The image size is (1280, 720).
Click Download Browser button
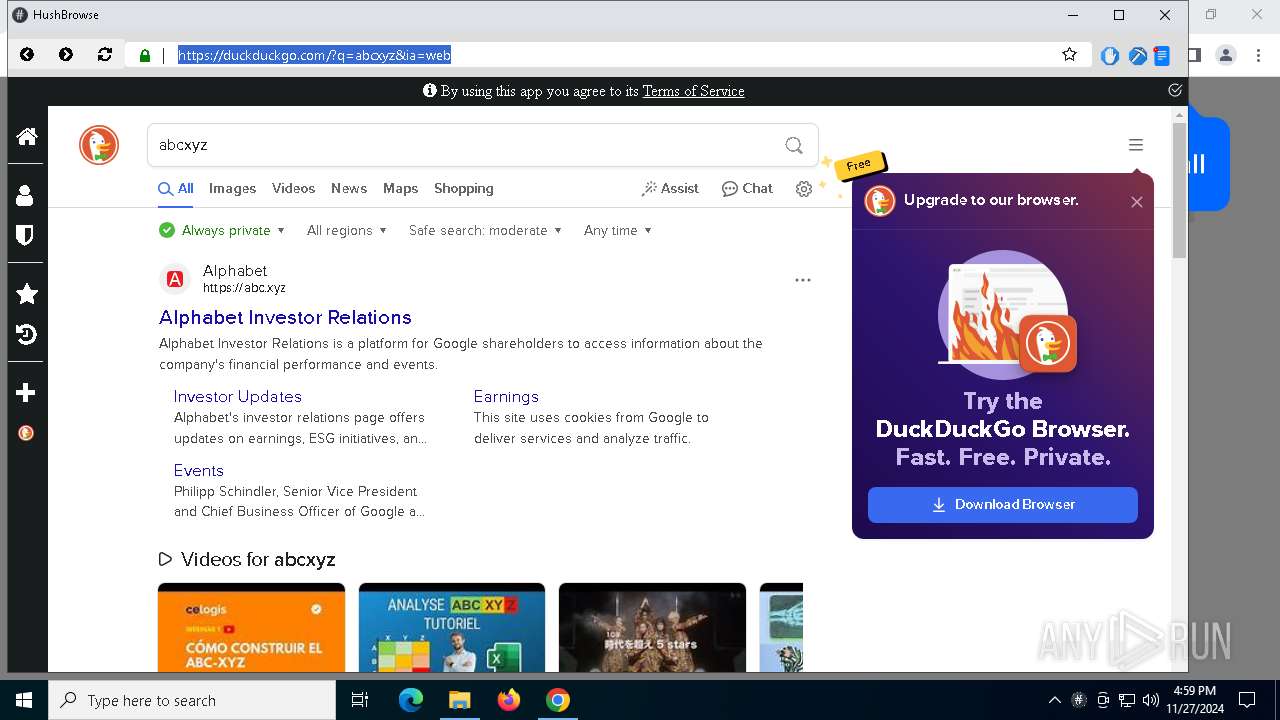point(1003,505)
